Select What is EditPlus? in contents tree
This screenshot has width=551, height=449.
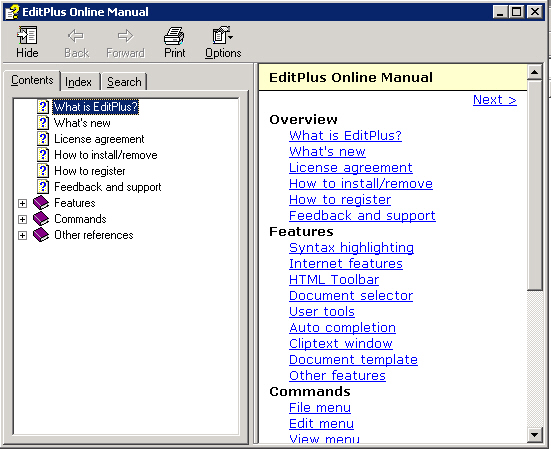pos(96,106)
